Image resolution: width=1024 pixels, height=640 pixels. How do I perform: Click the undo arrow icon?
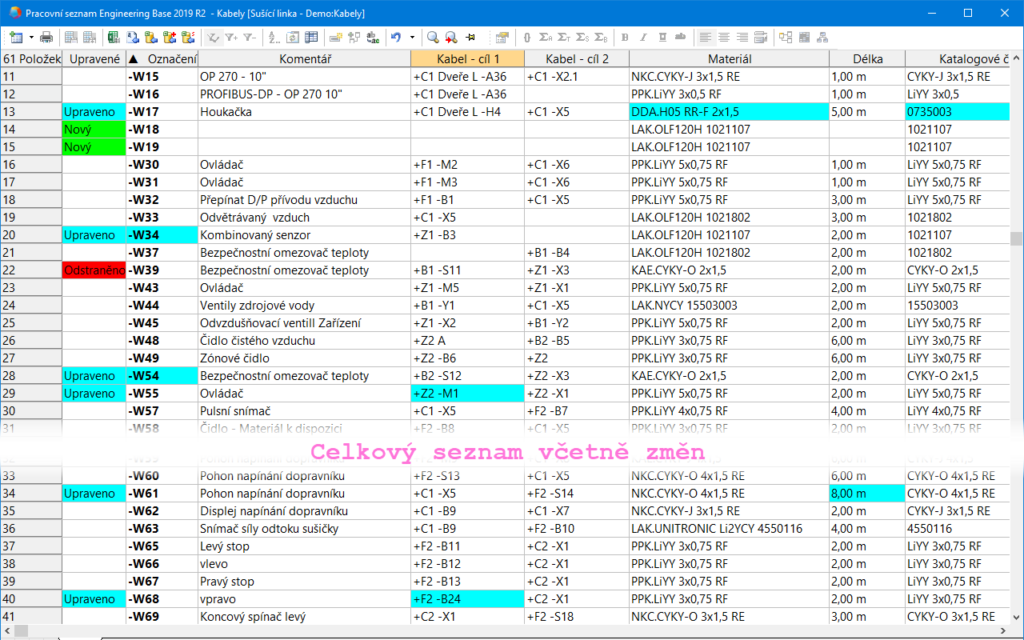396,37
